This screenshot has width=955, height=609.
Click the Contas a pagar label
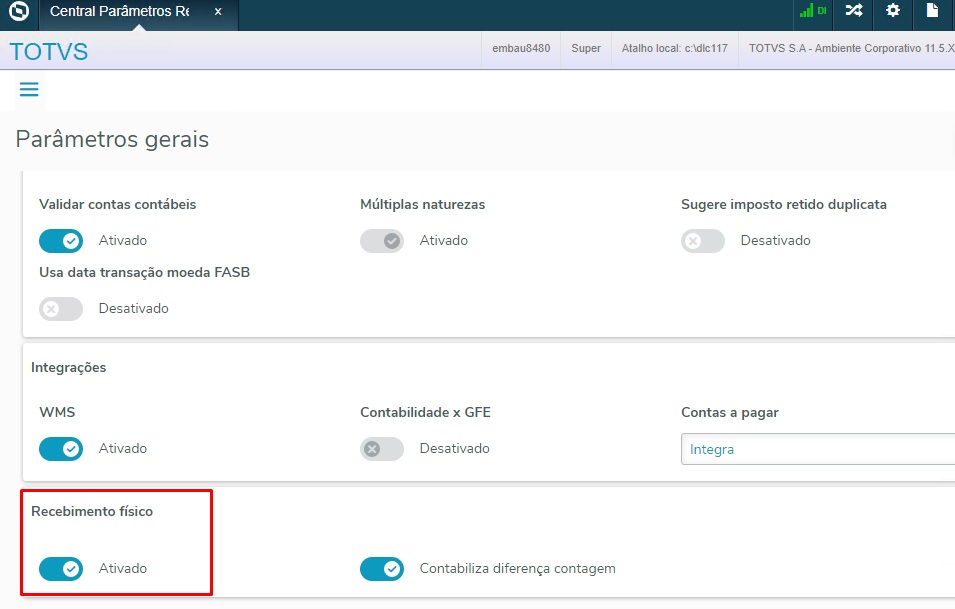(x=730, y=412)
